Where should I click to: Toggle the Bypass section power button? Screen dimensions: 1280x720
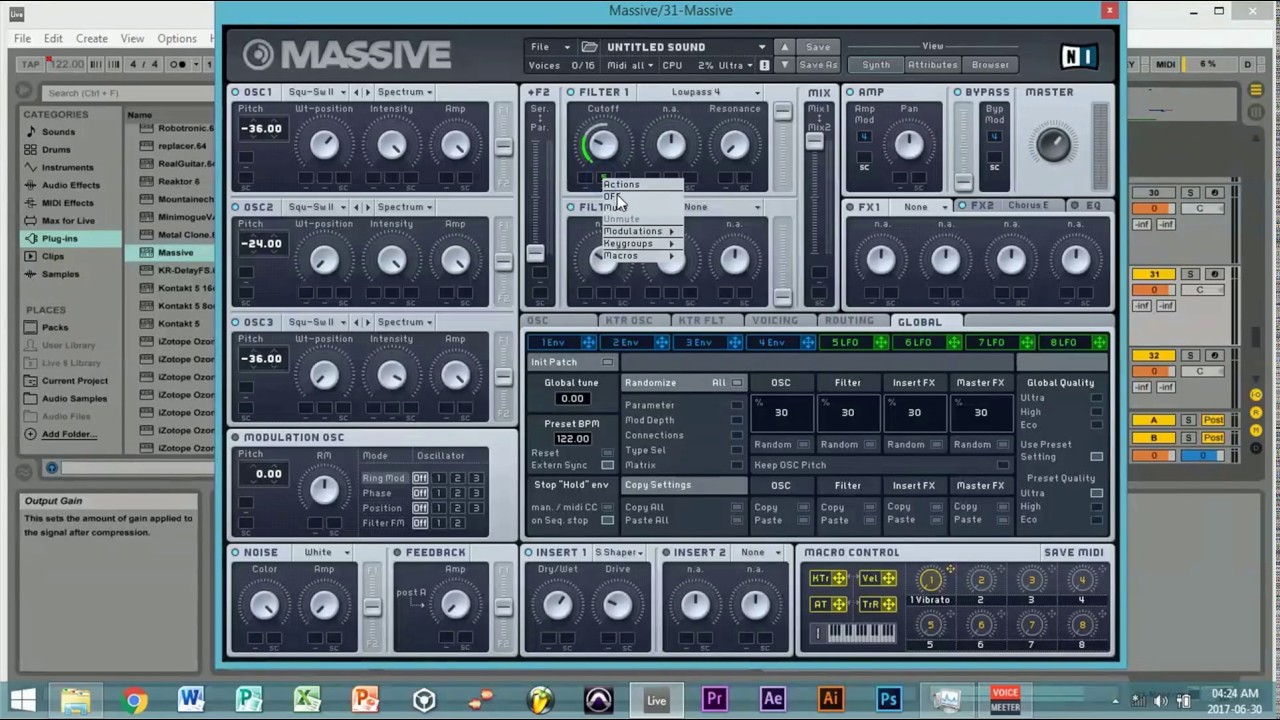tap(957, 92)
